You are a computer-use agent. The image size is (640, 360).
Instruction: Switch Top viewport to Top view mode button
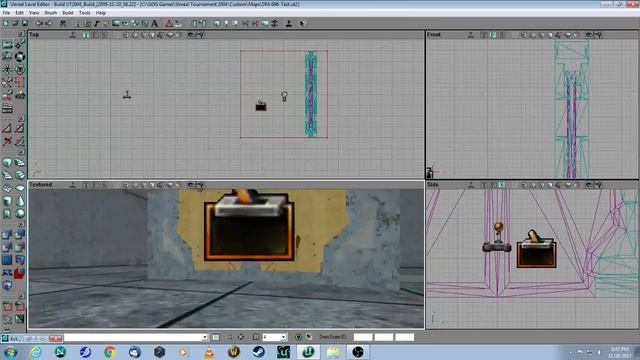click(86, 35)
